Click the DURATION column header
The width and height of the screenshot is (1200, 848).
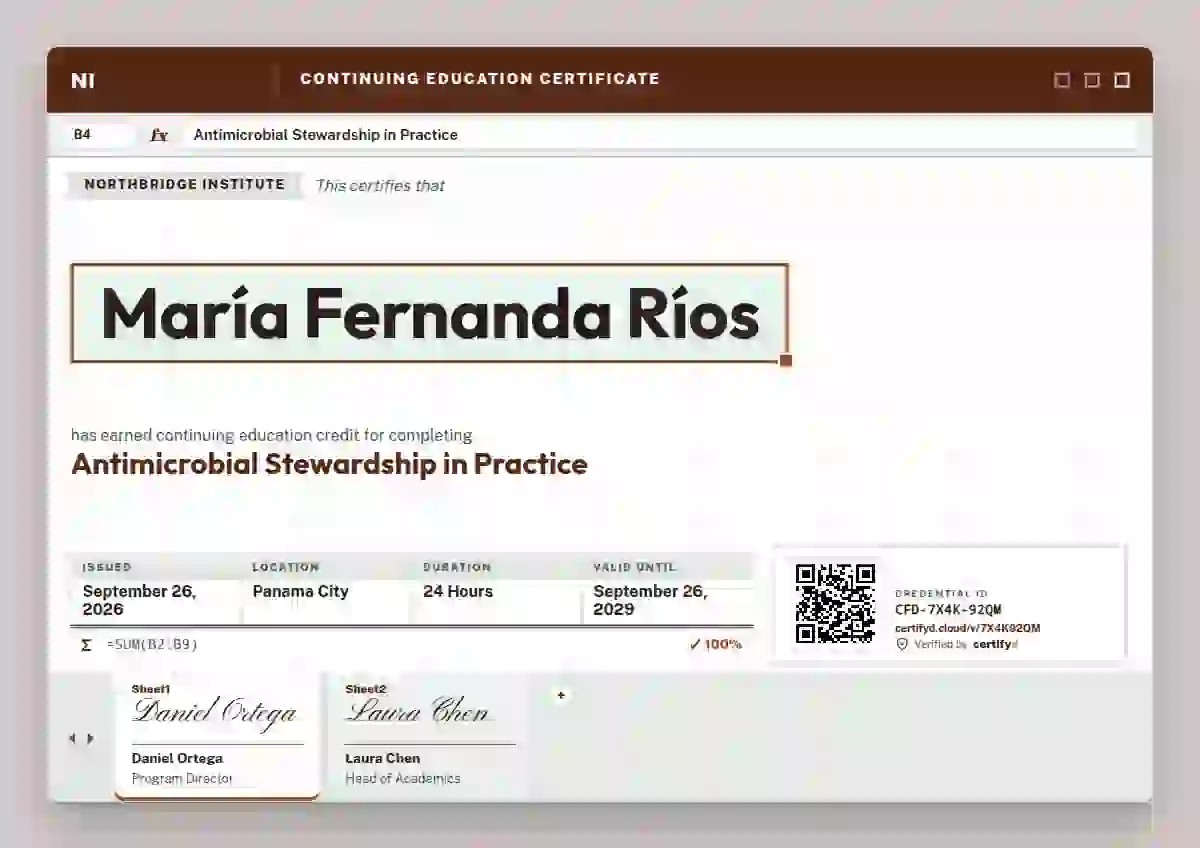point(457,567)
